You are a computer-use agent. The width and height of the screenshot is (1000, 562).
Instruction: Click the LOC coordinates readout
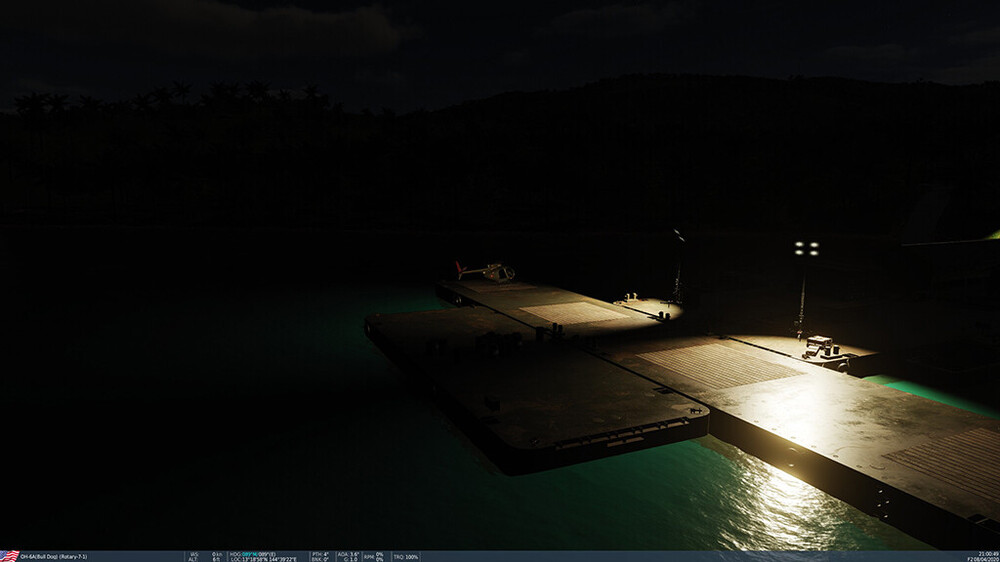[263, 559]
